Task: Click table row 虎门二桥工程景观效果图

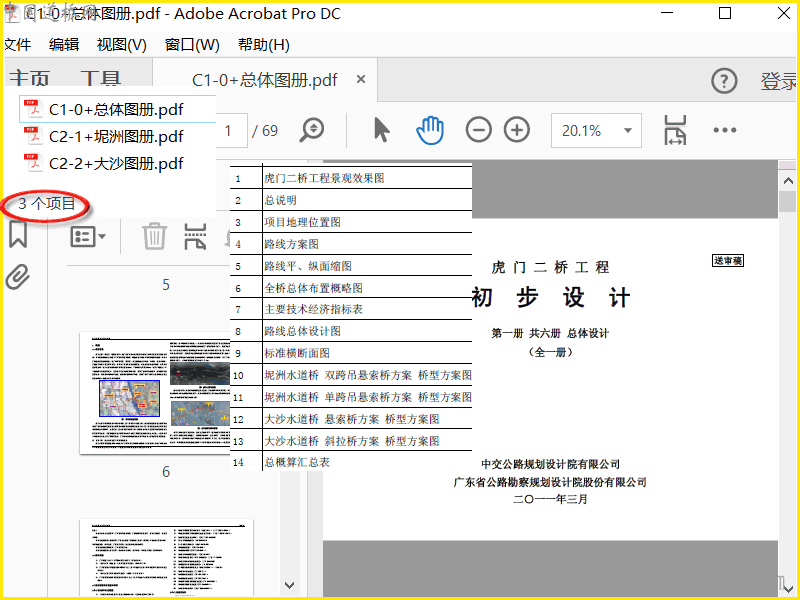Action: [x=351, y=178]
